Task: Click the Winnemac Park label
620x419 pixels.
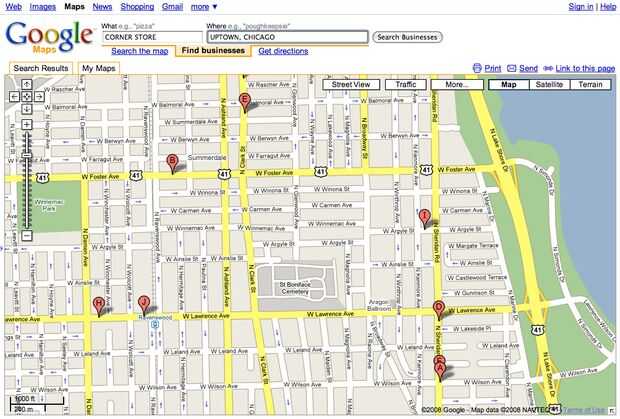Action: 49,205
